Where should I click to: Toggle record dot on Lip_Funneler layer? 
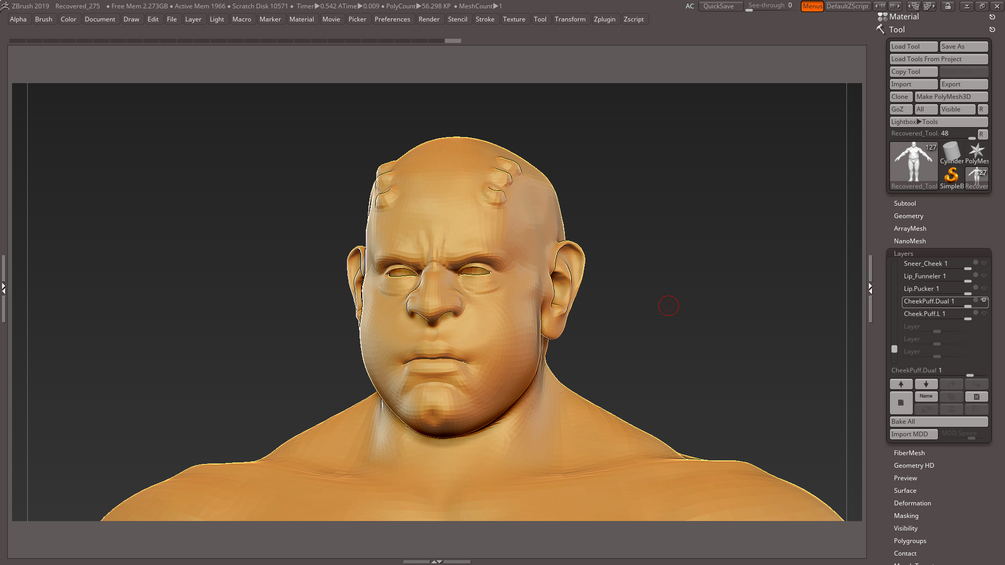976,275
